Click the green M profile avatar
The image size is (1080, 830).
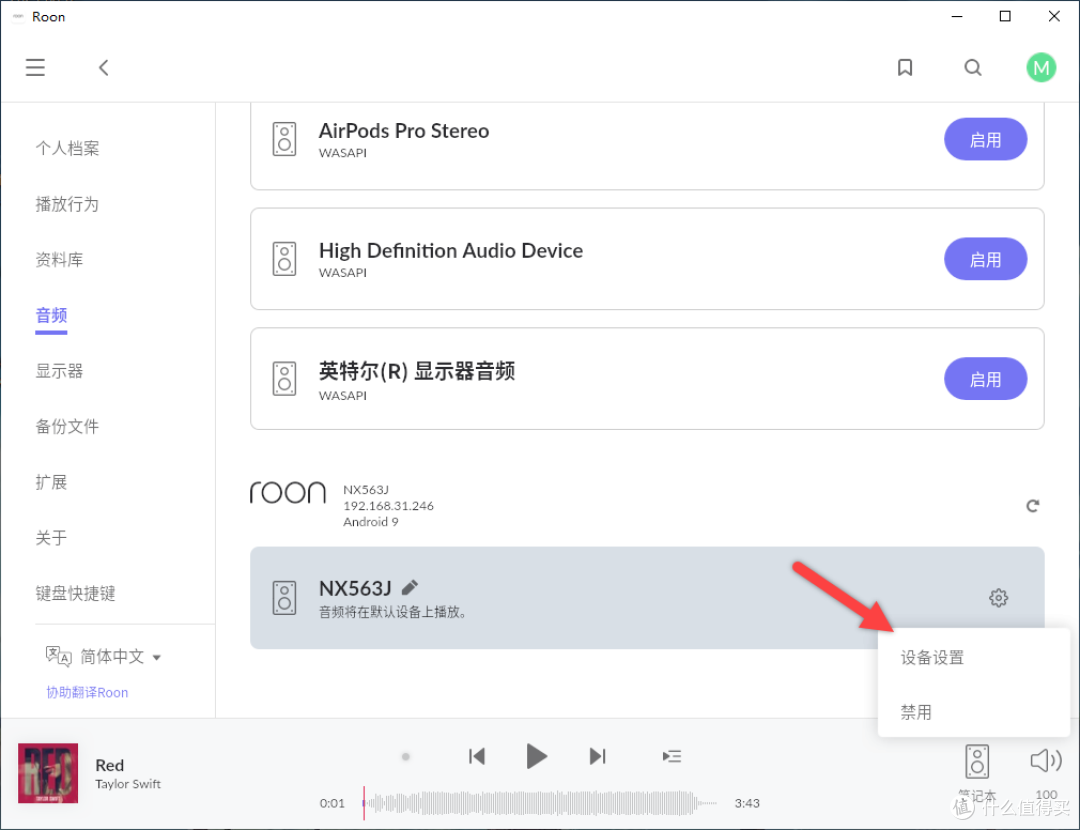tap(1041, 68)
